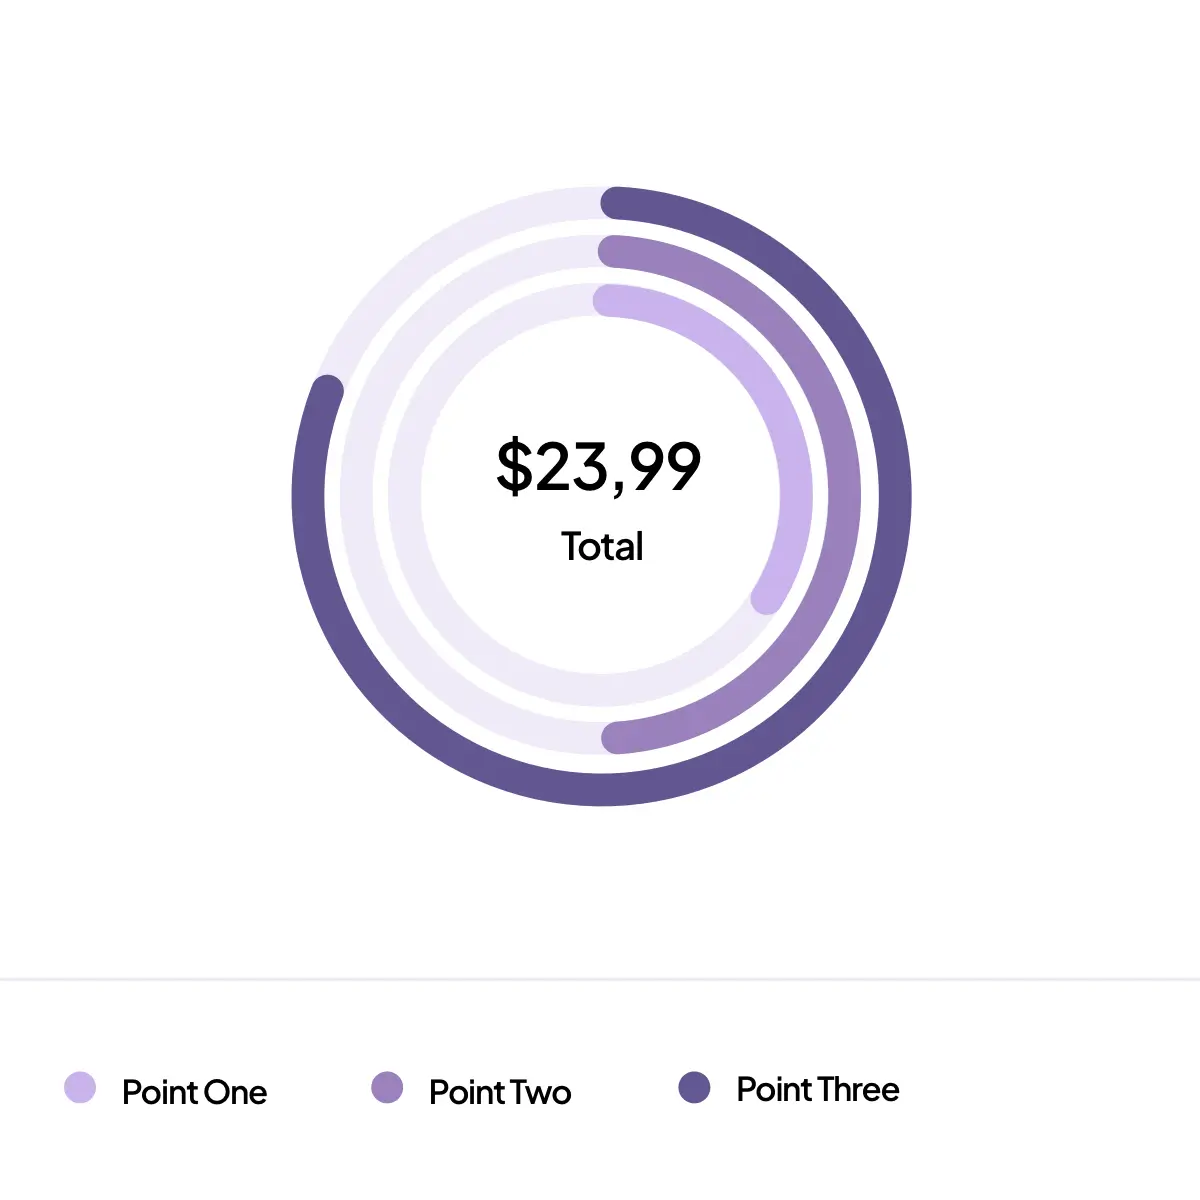Select the Point Two legend label
1200x1200 pixels.
[x=500, y=1092]
